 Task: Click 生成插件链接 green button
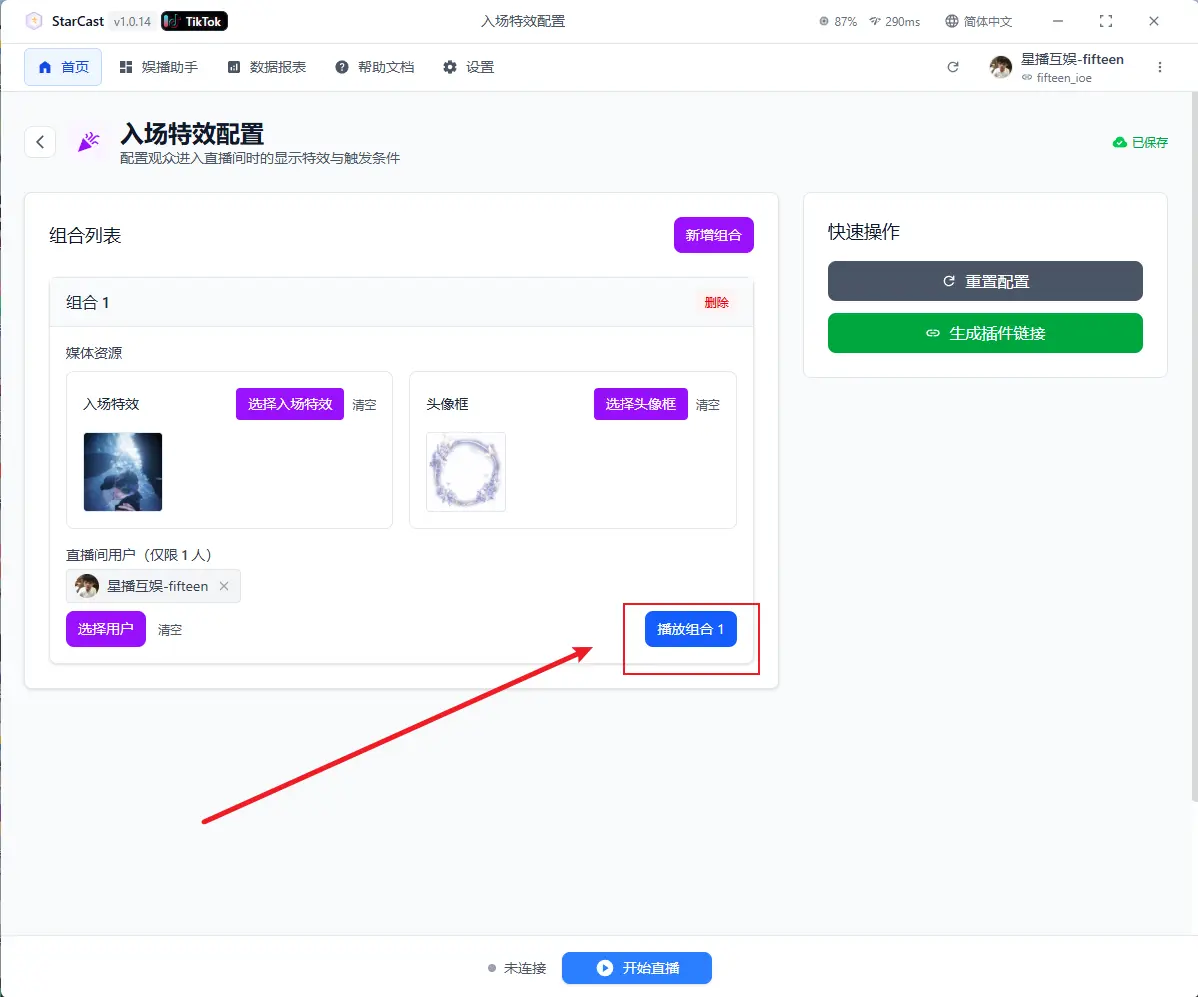click(x=985, y=333)
